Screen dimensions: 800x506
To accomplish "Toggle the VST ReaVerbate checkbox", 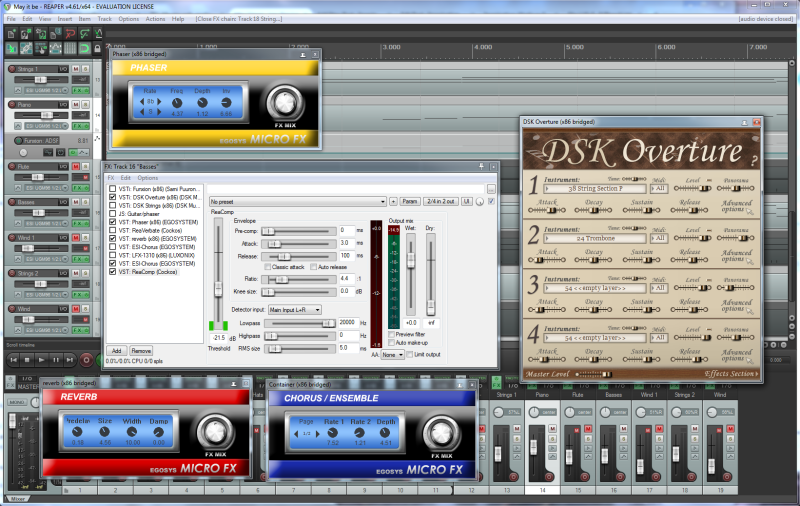I will click(112, 231).
